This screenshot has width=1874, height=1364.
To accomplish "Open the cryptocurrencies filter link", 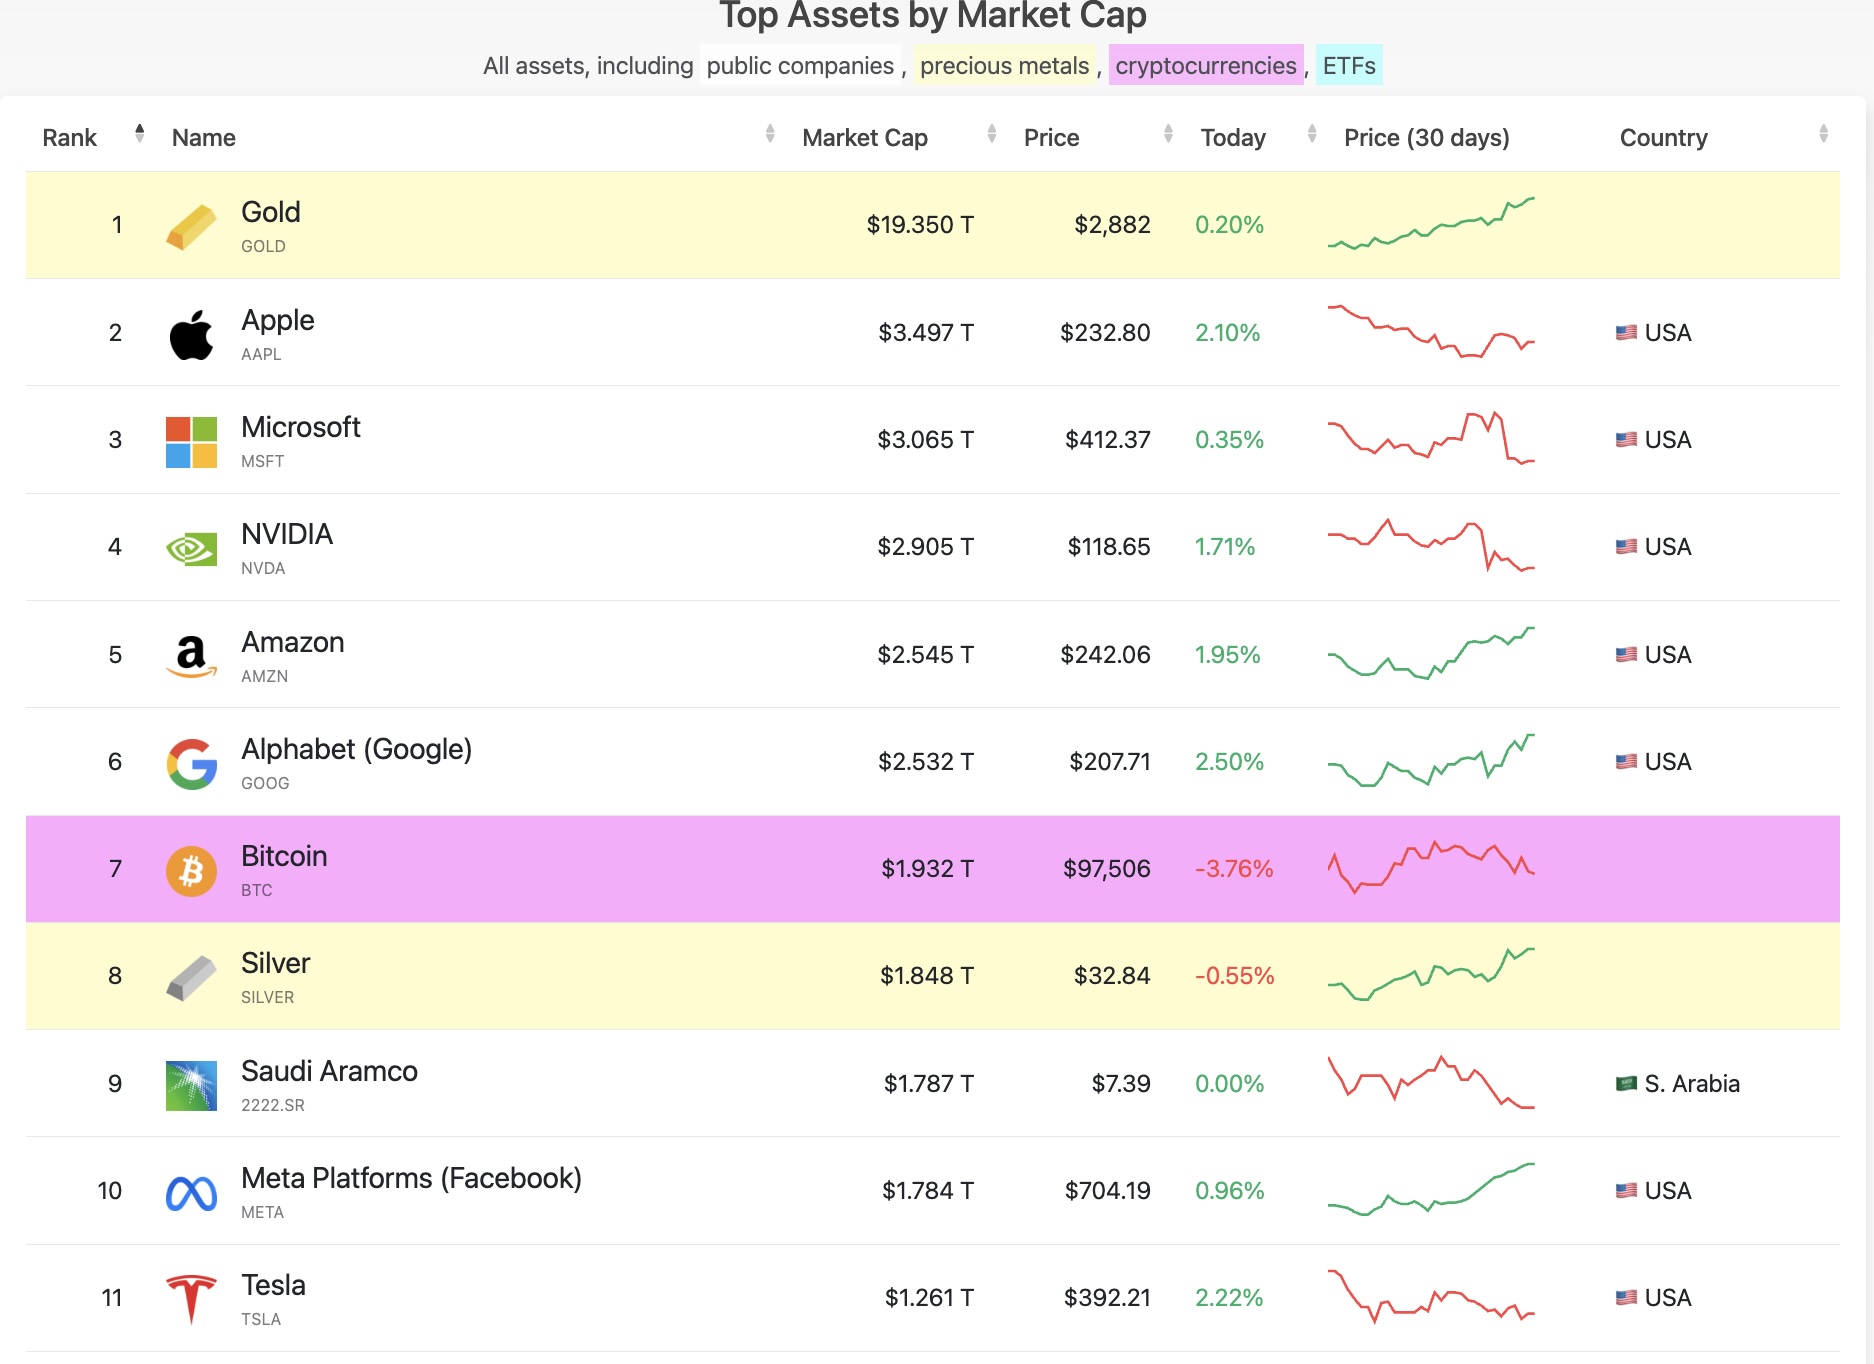I will pos(1206,65).
